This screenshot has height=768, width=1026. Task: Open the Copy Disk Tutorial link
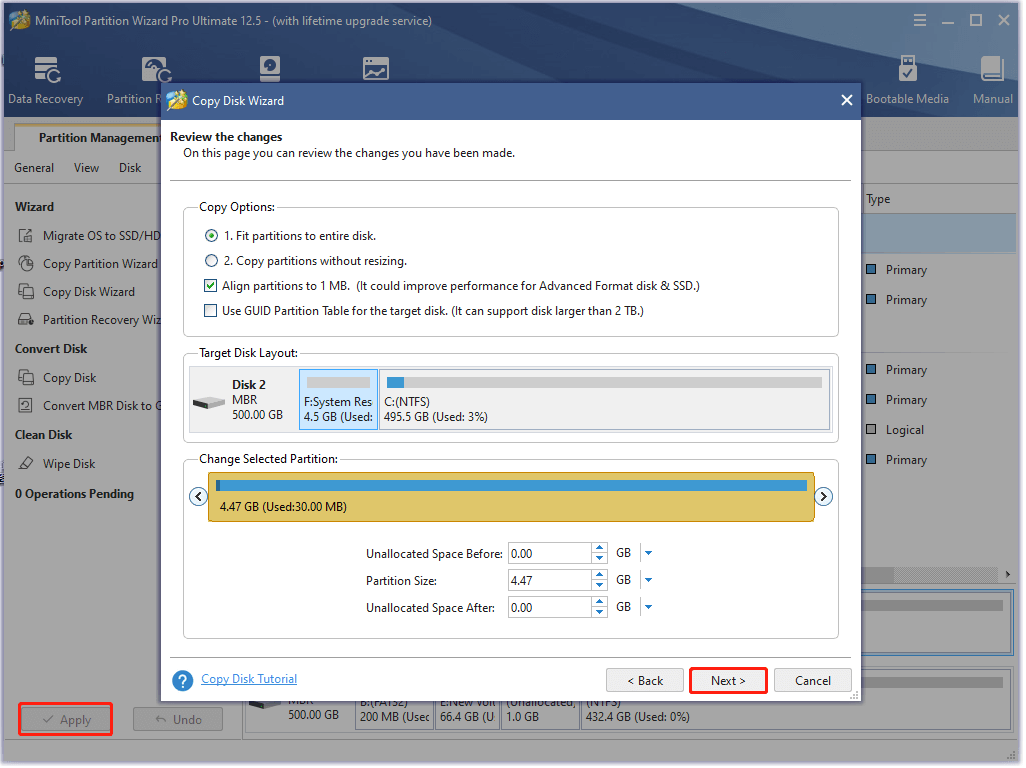[x=249, y=679]
